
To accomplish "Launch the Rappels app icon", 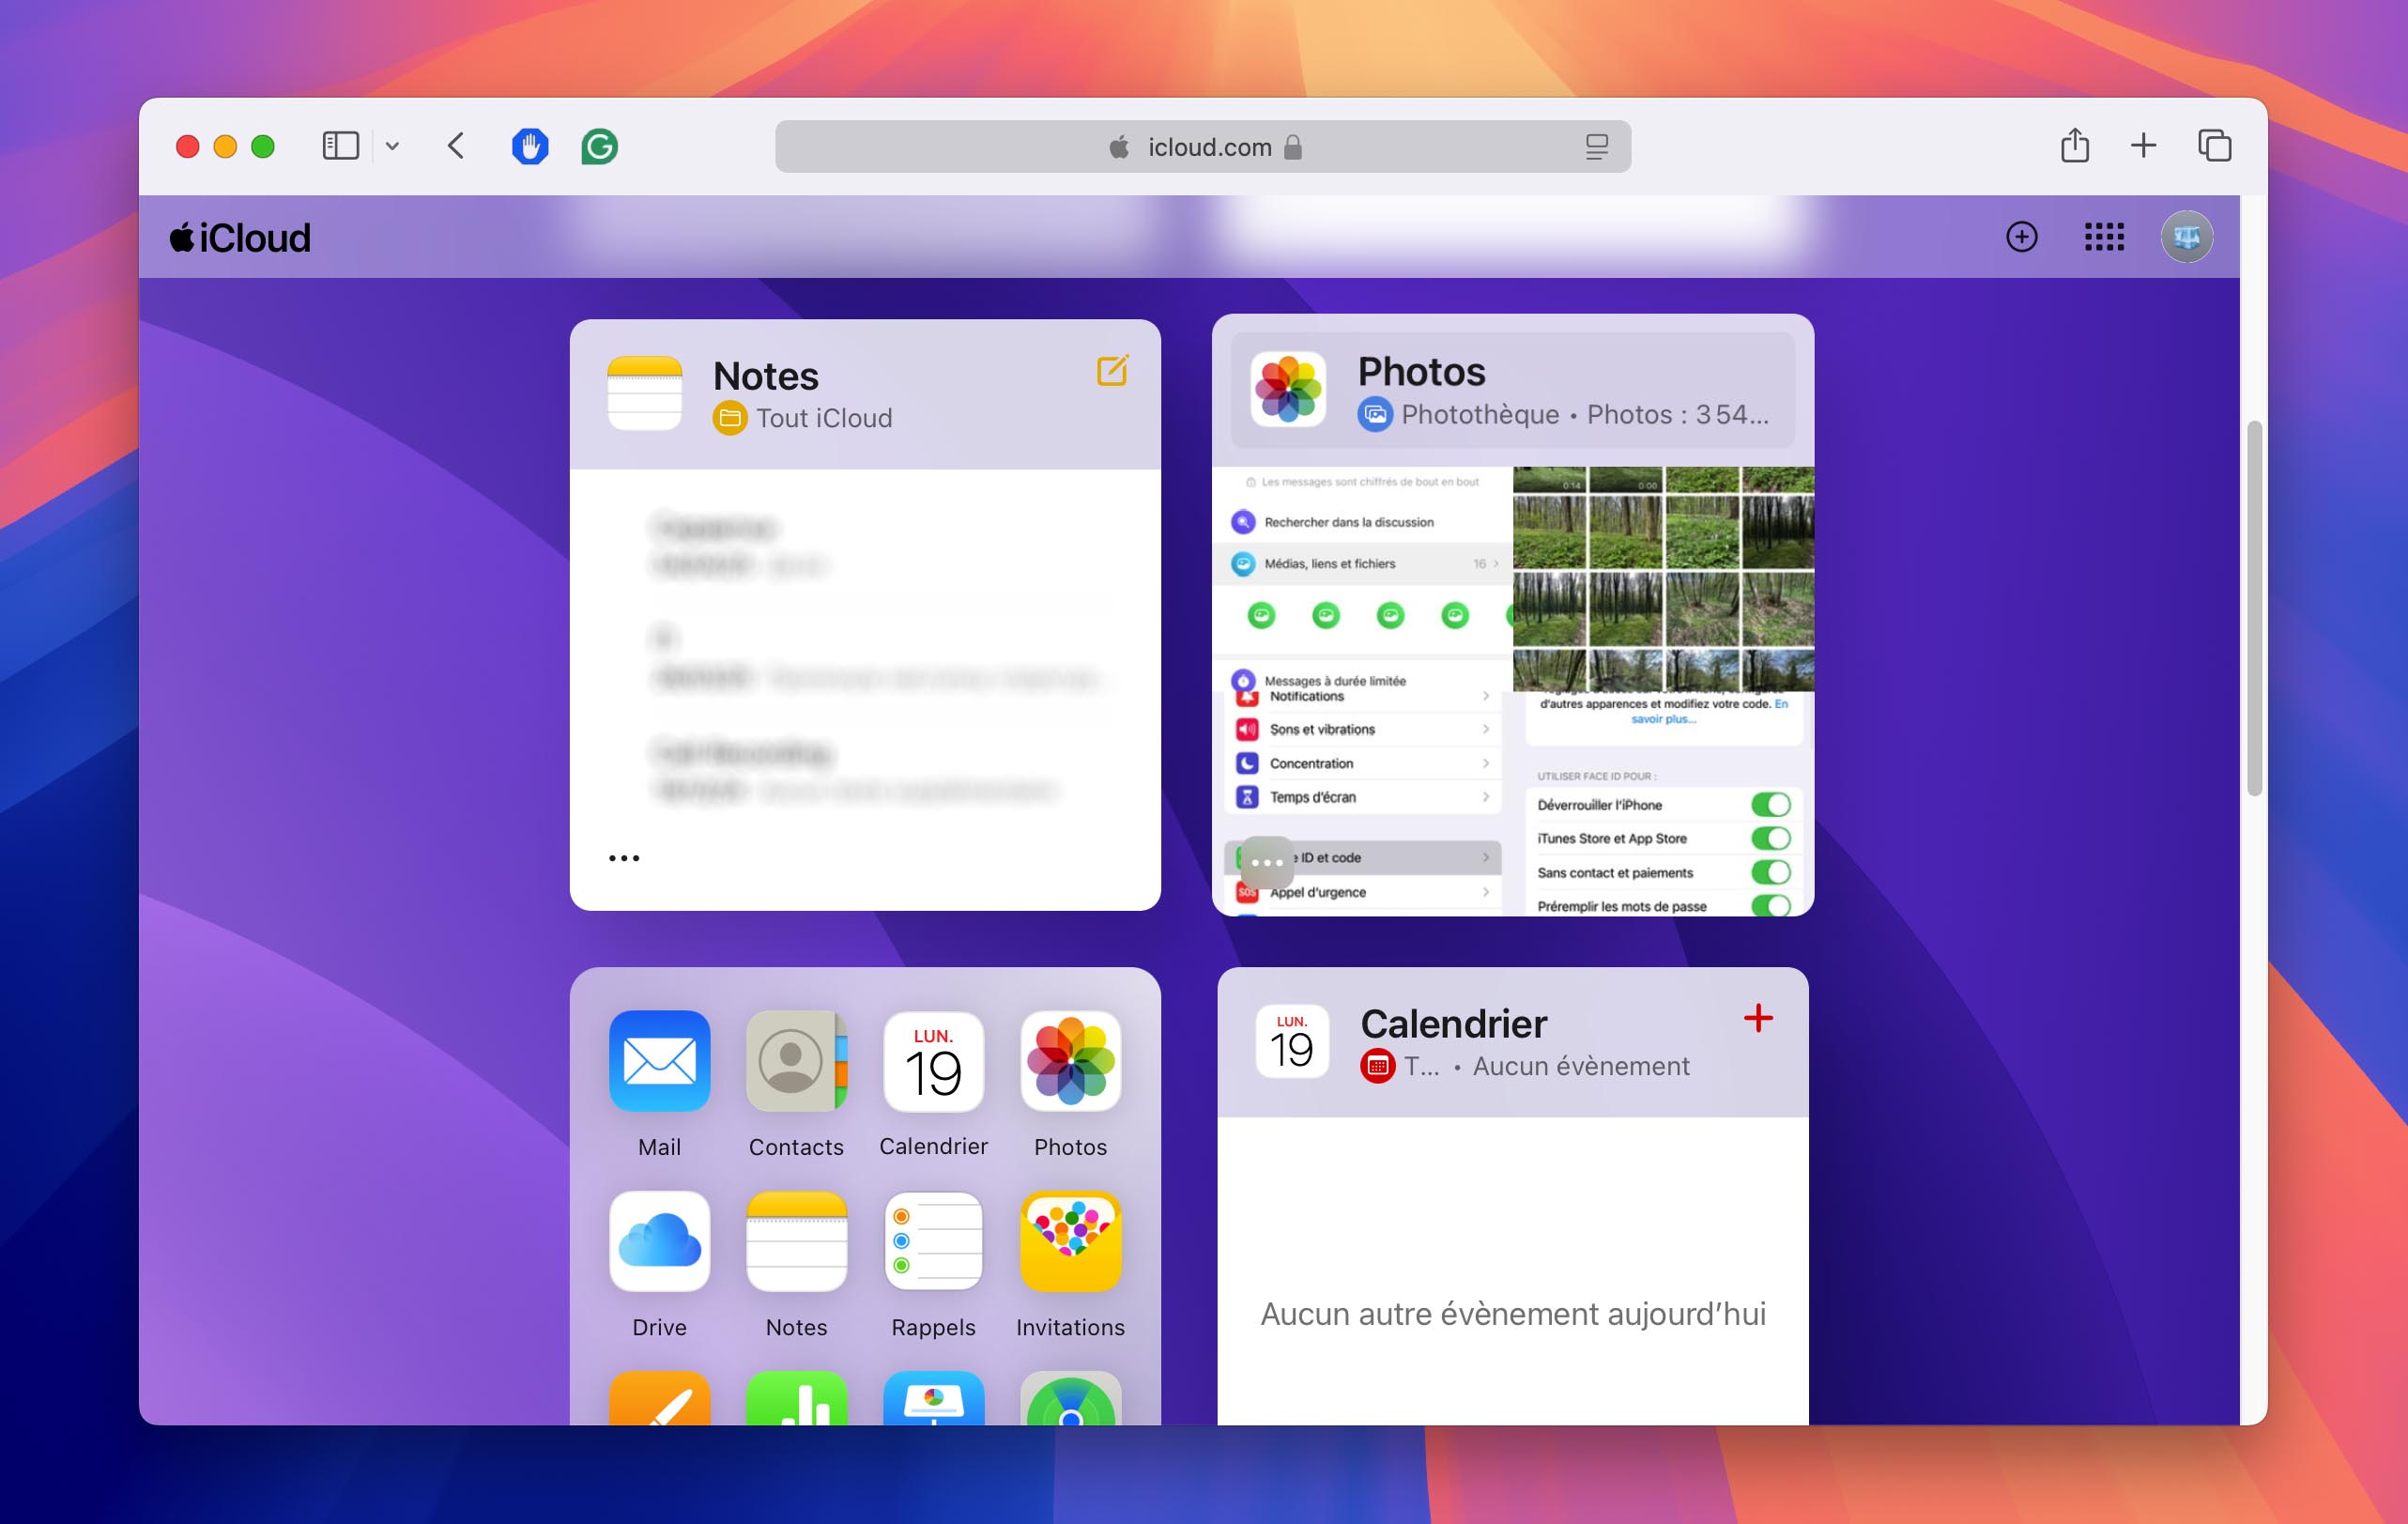I will [x=934, y=1241].
